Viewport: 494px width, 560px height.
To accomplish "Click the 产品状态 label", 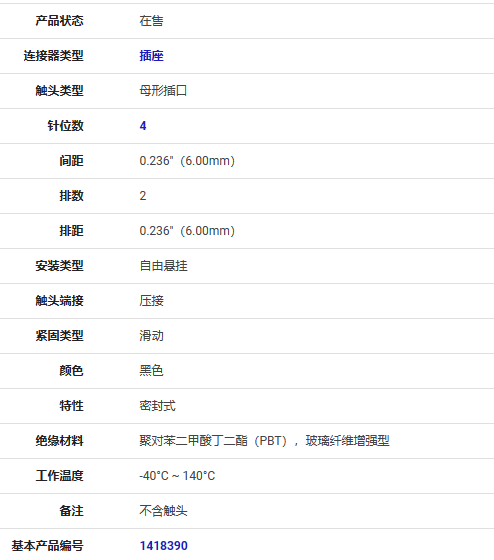I will 59,21.
